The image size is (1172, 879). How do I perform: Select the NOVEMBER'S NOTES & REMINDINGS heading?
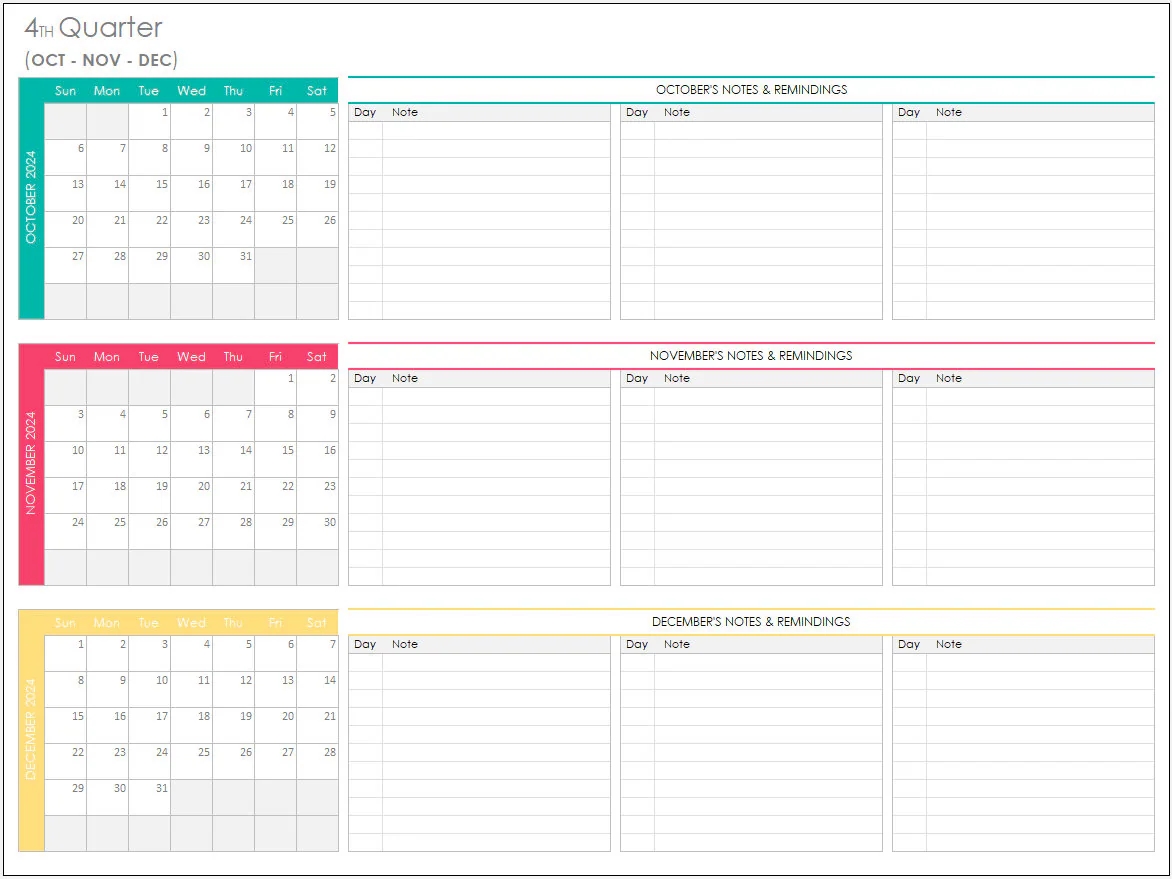(x=751, y=356)
